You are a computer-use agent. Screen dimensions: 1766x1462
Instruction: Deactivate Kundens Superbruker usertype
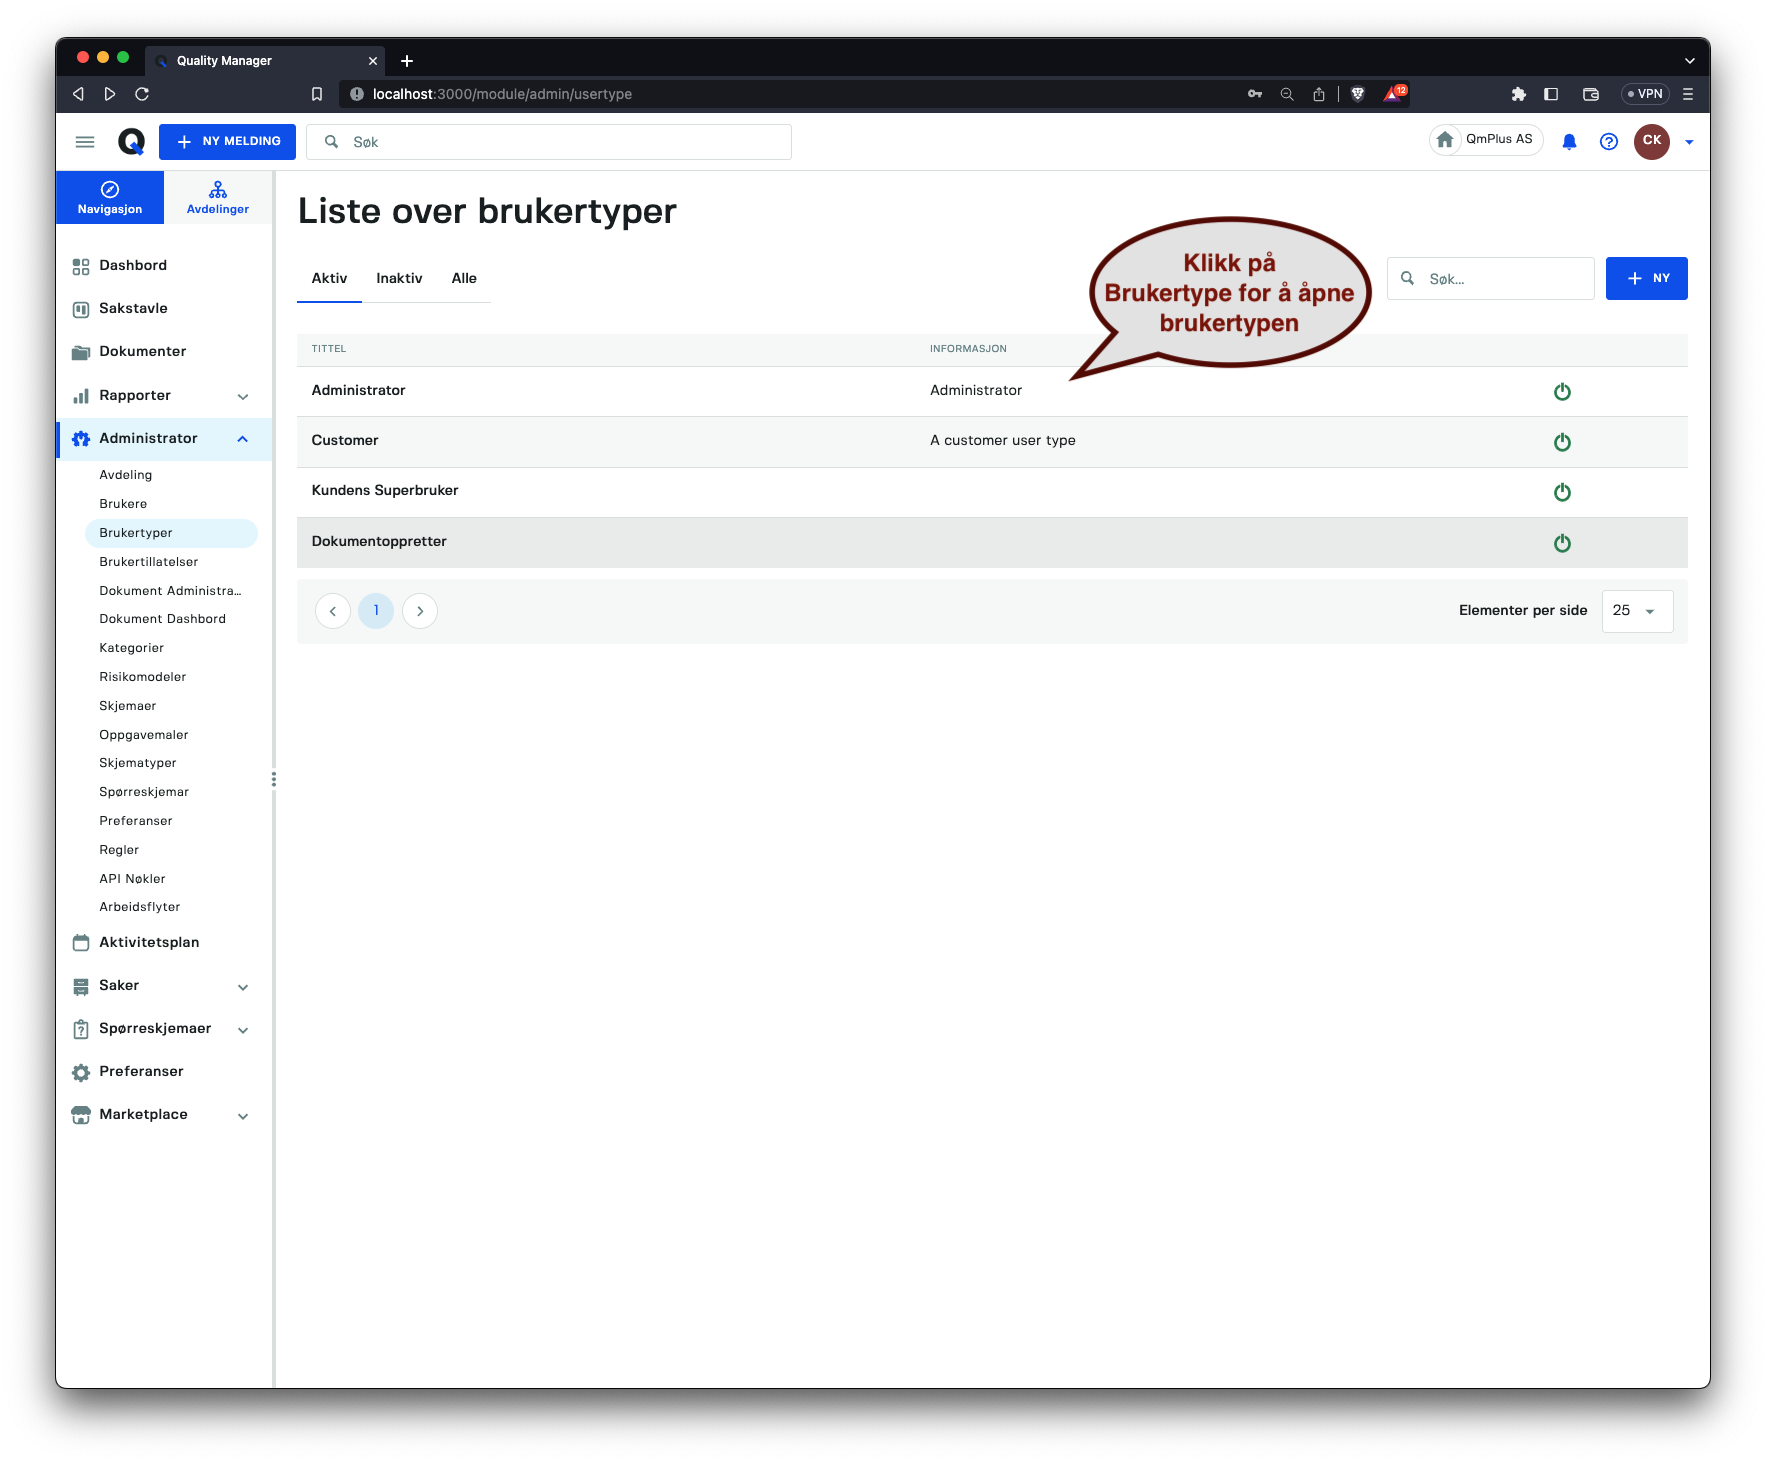[1562, 492]
